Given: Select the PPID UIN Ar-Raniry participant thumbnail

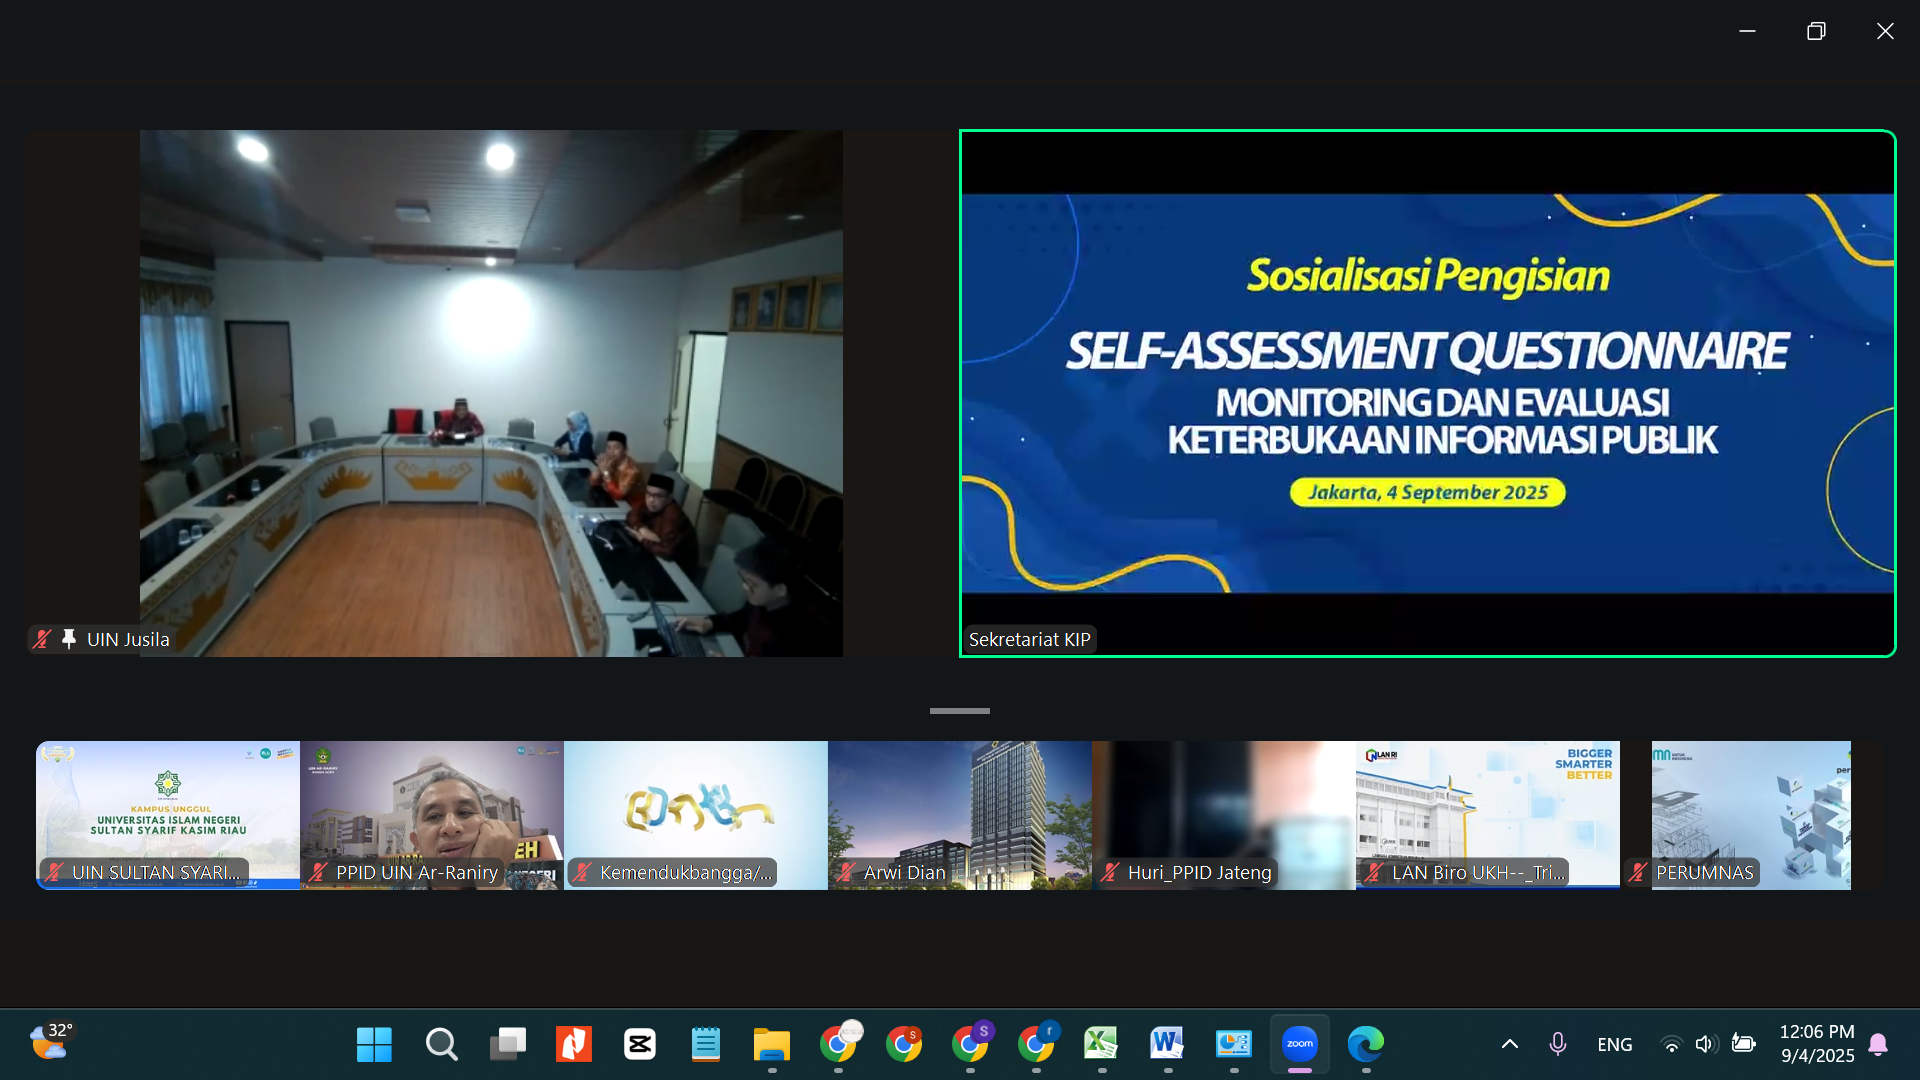Looking at the screenshot, I should (431, 814).
